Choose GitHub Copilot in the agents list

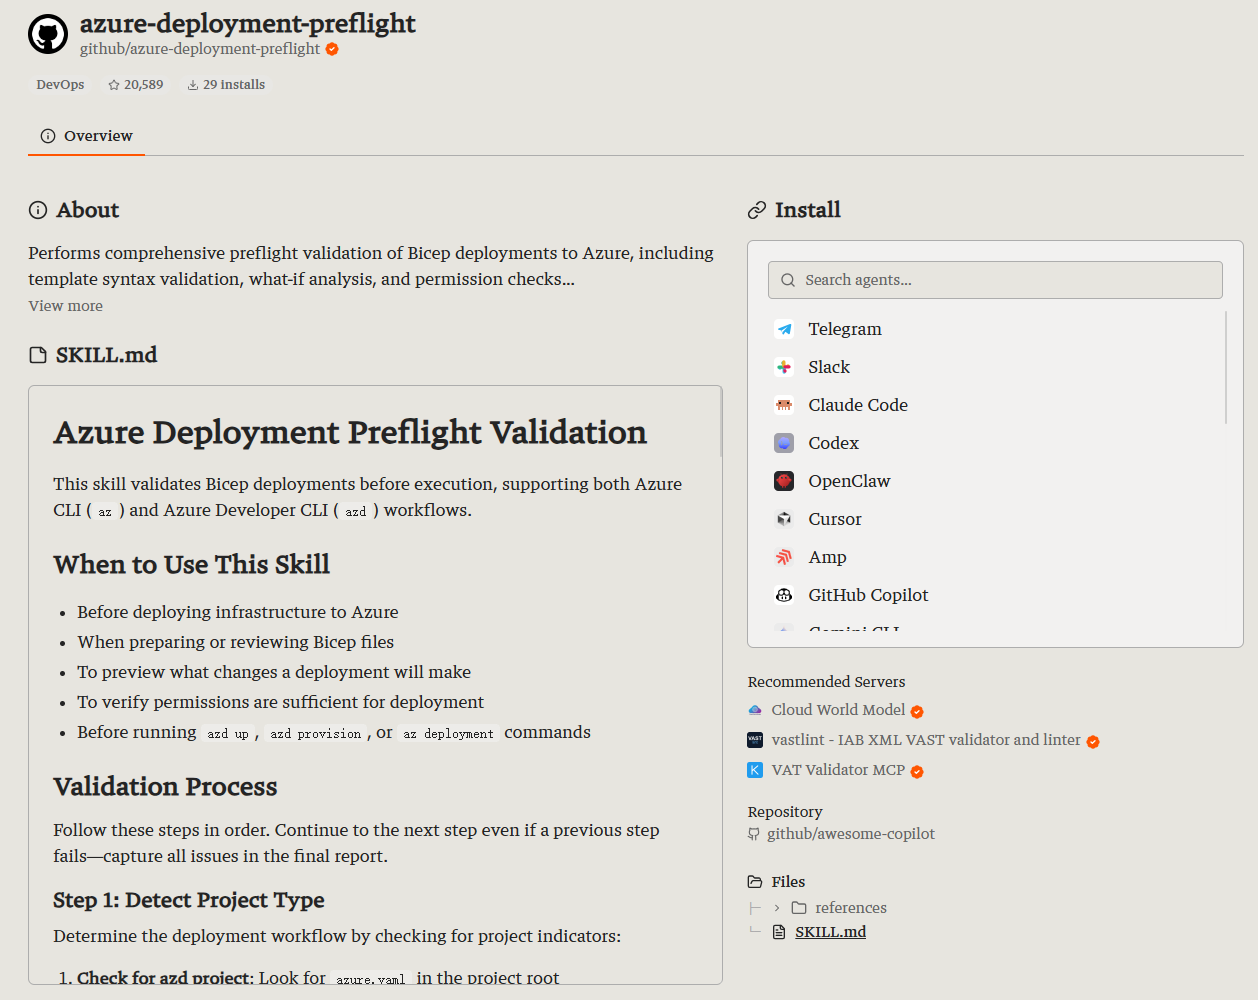point(868,595)
